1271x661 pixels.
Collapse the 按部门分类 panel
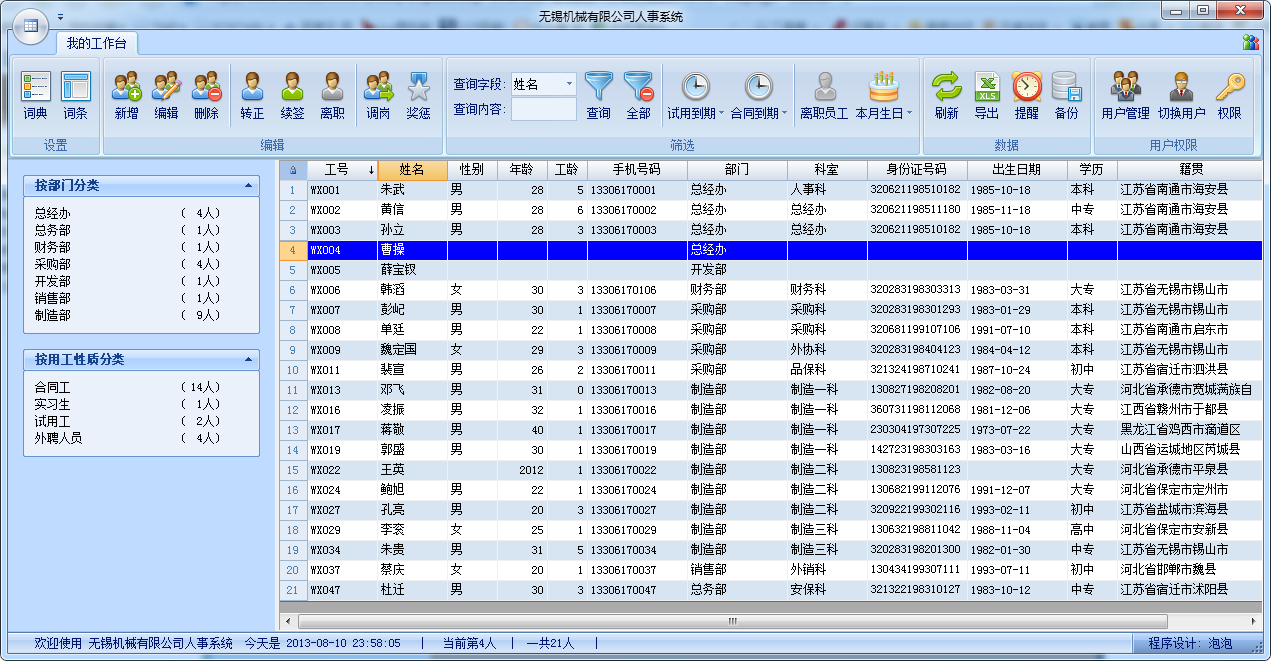click(x=247, y=186)
